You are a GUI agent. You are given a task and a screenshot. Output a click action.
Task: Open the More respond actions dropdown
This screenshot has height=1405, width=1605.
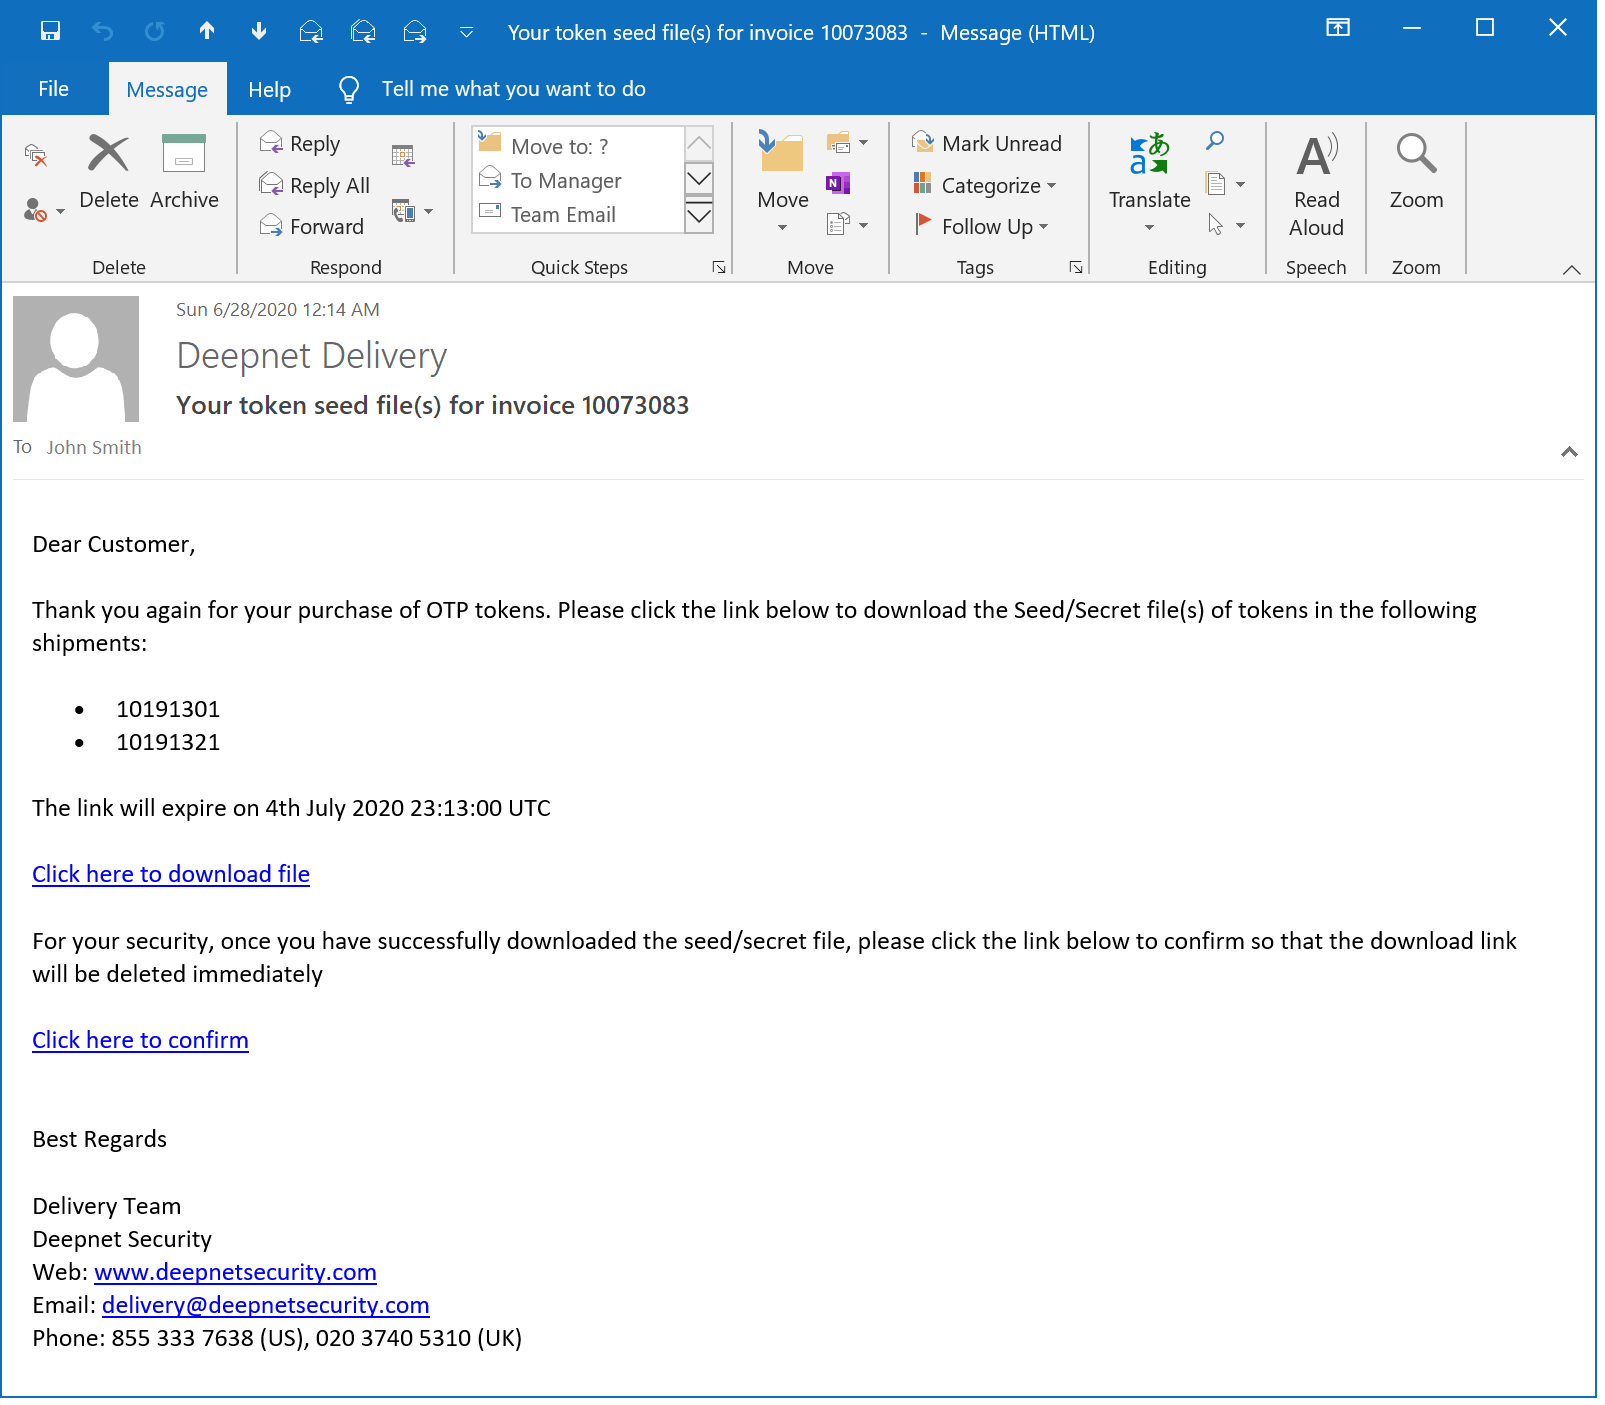(x=412, y=211)
